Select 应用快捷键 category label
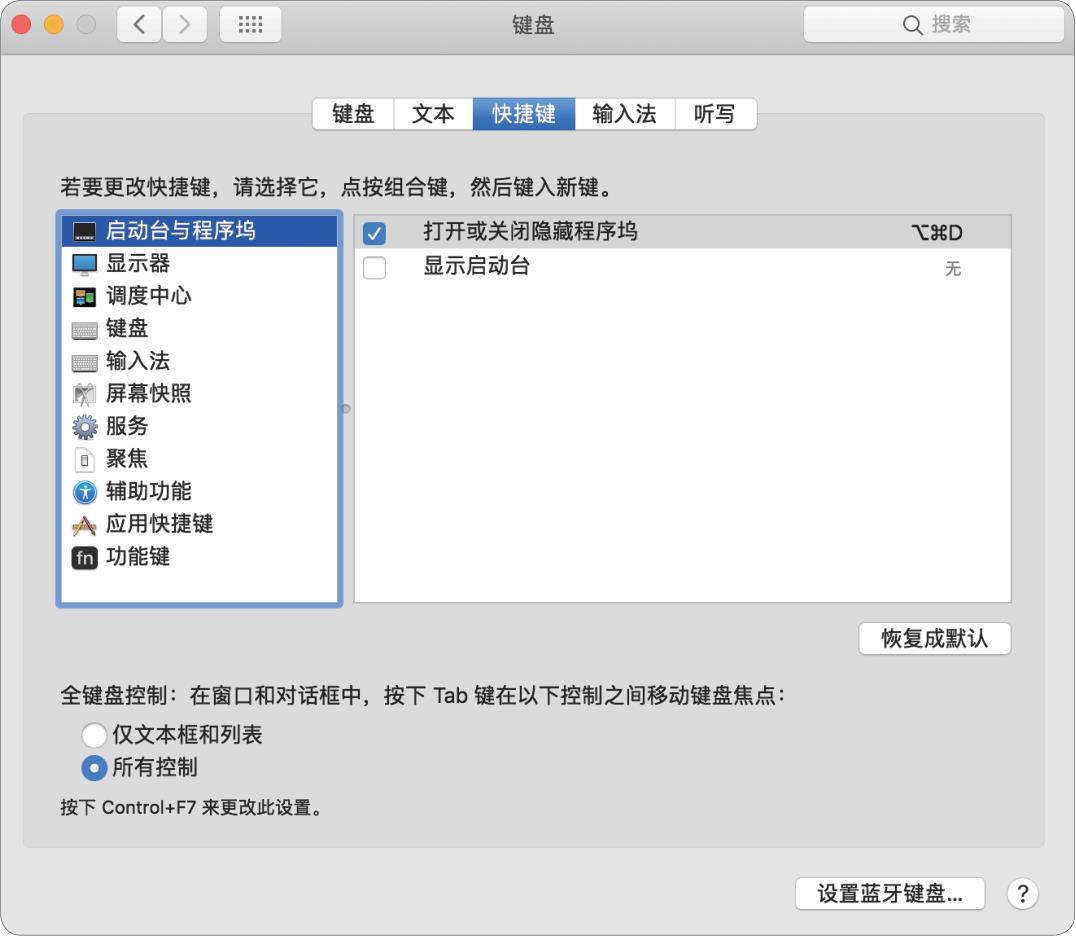 (x=160, y=524)
